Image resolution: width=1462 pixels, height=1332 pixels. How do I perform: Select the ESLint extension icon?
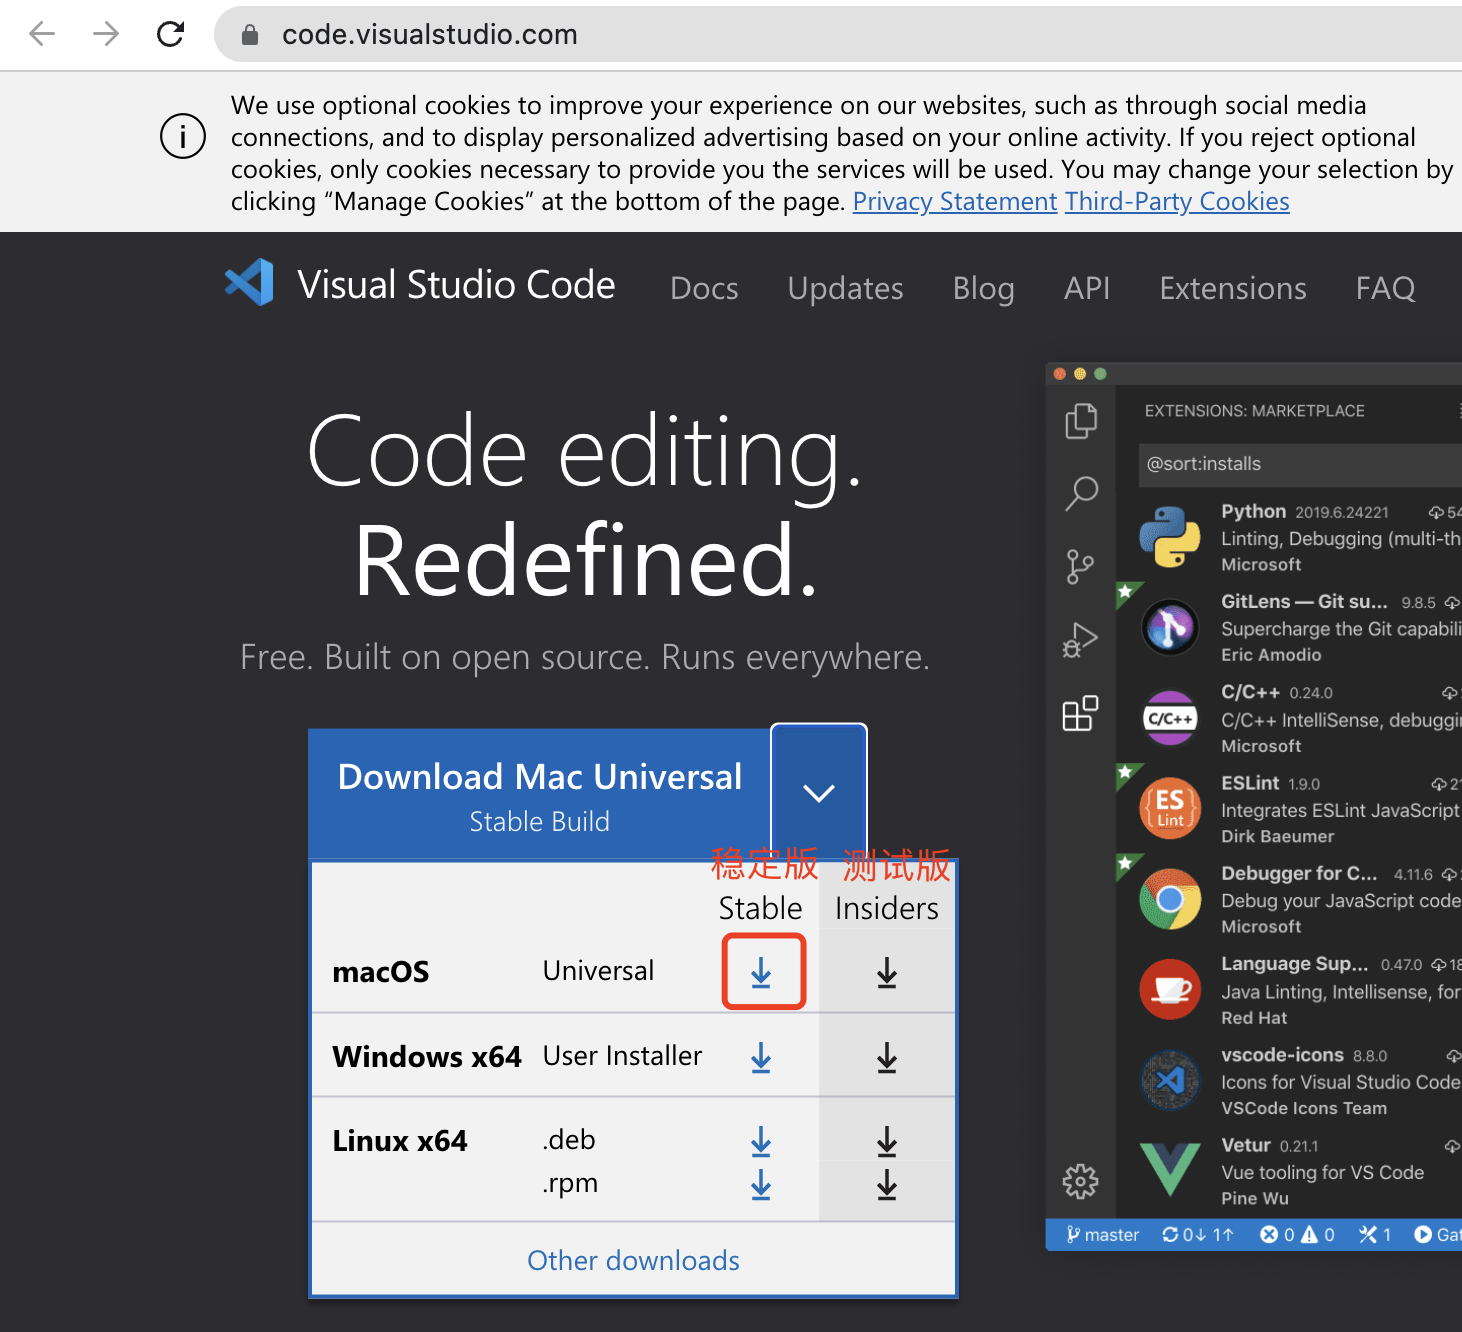point(1170,808)
